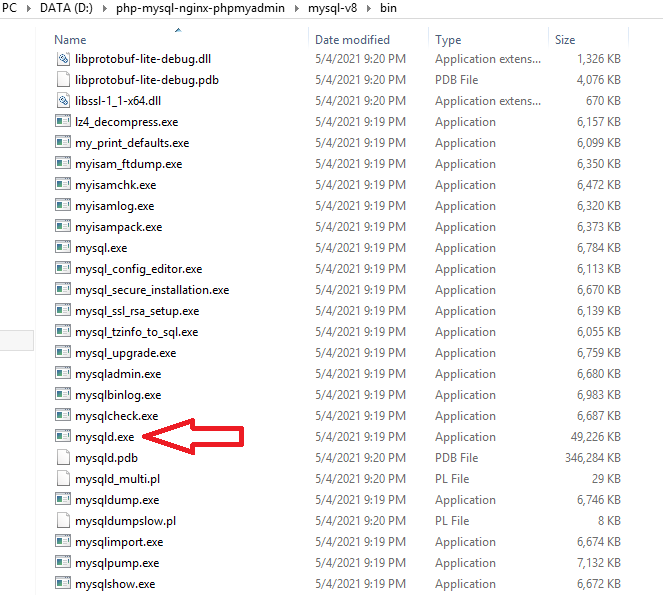Click the mysql_config_editor.exe application icon
This screenshot has height=605, width=663.
pyautogui.click(x=63, y=269)
